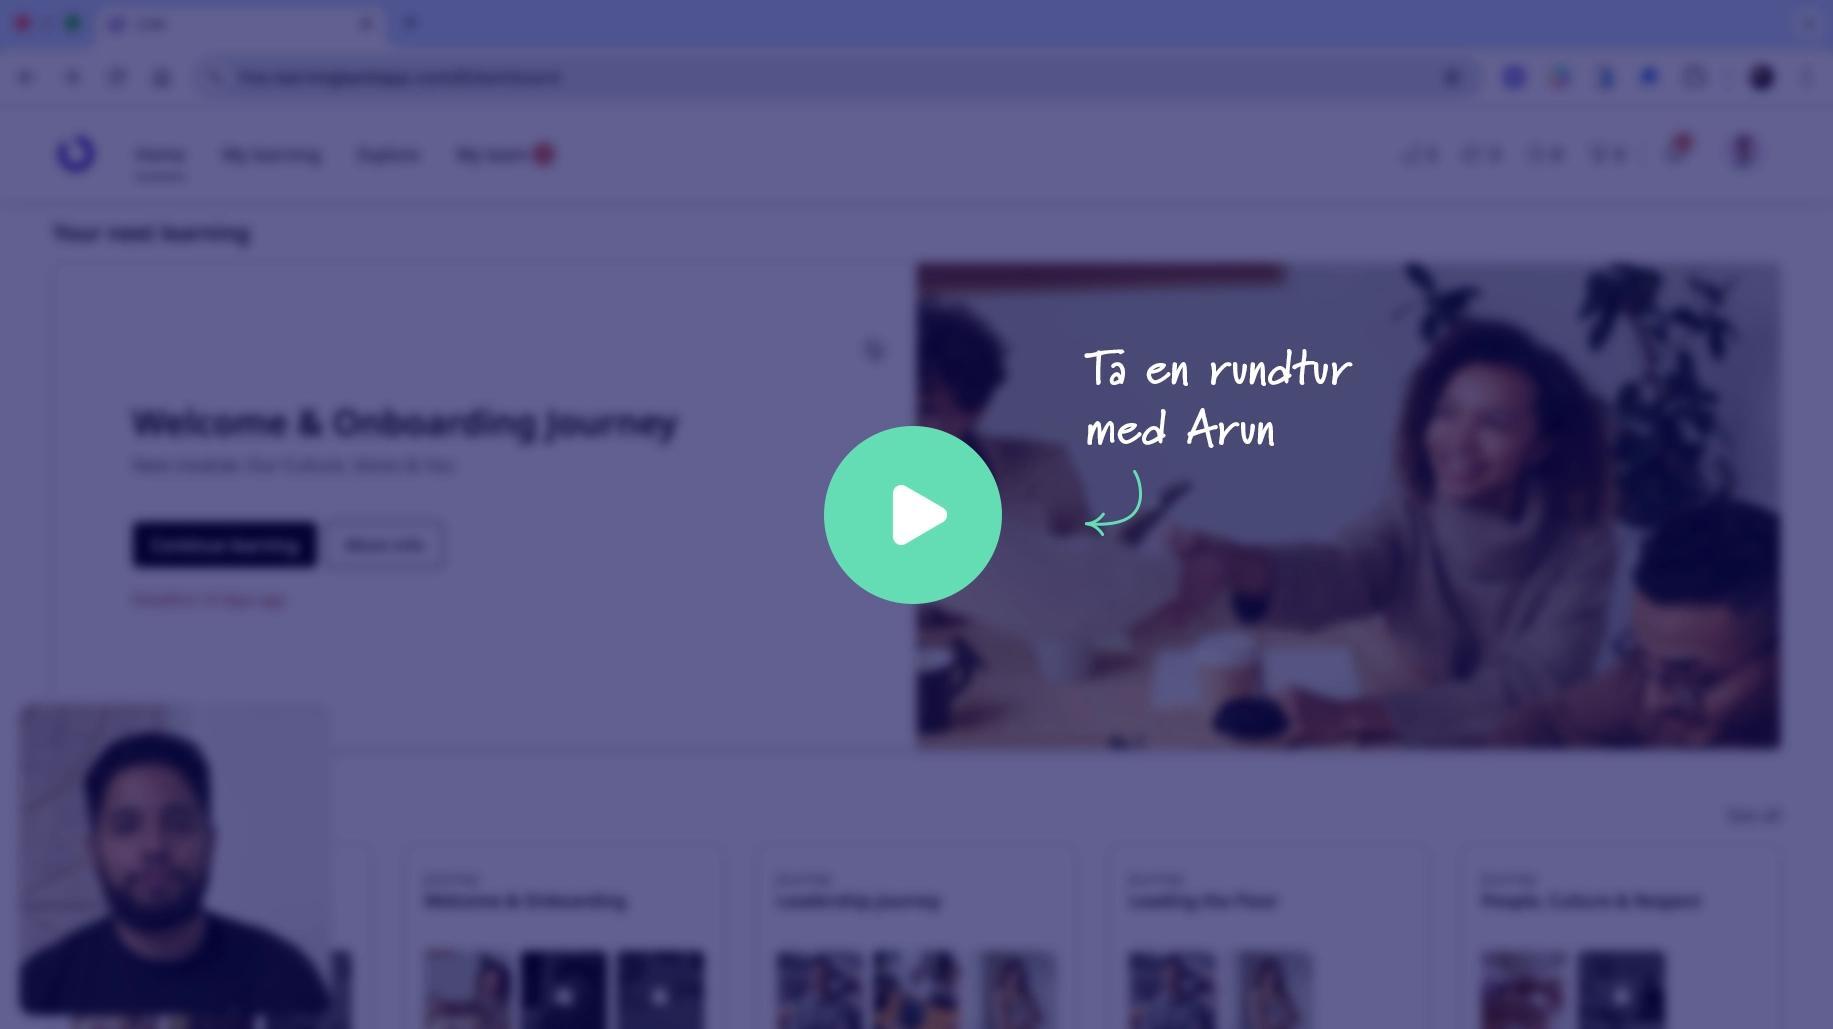Click the Continue learning button
1833x1029 pixels.
pos(225,545)
